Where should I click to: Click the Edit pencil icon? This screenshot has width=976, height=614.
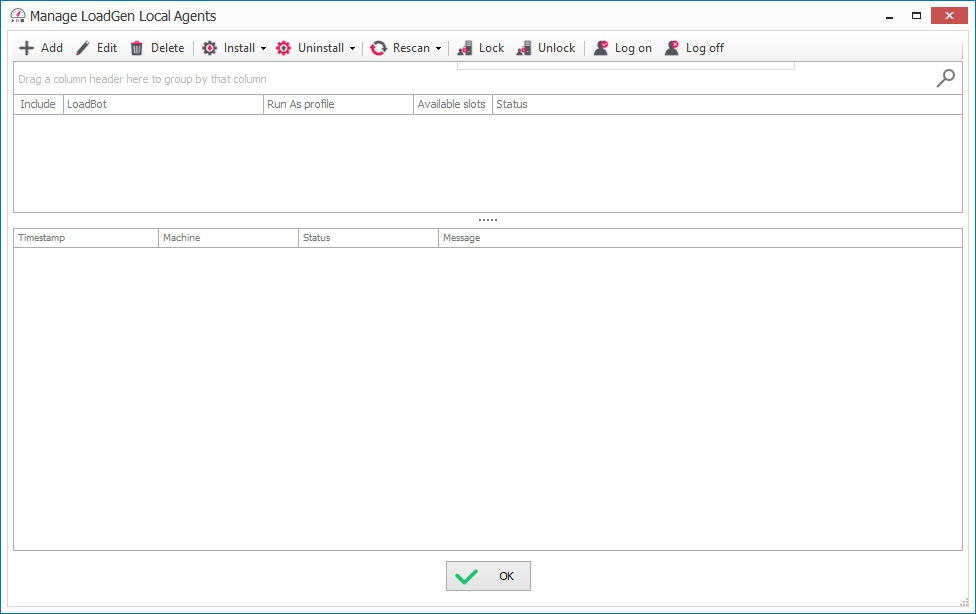point(83,48)
